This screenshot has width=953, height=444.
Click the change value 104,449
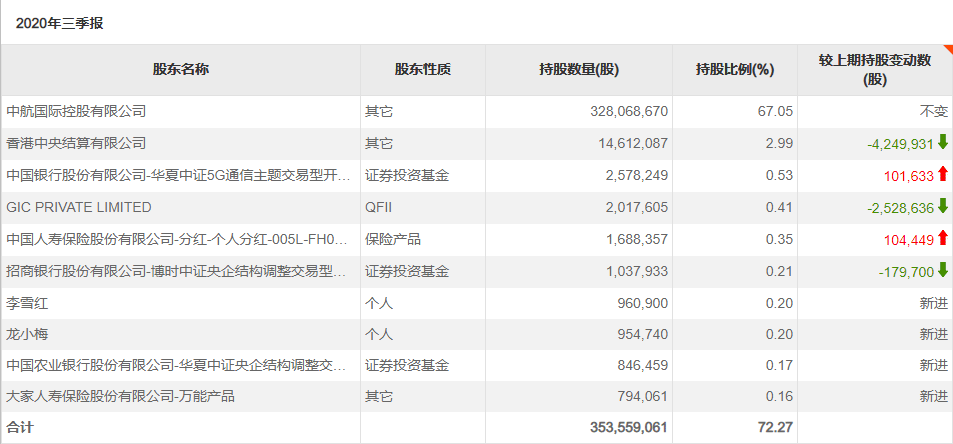pos(909,241)
